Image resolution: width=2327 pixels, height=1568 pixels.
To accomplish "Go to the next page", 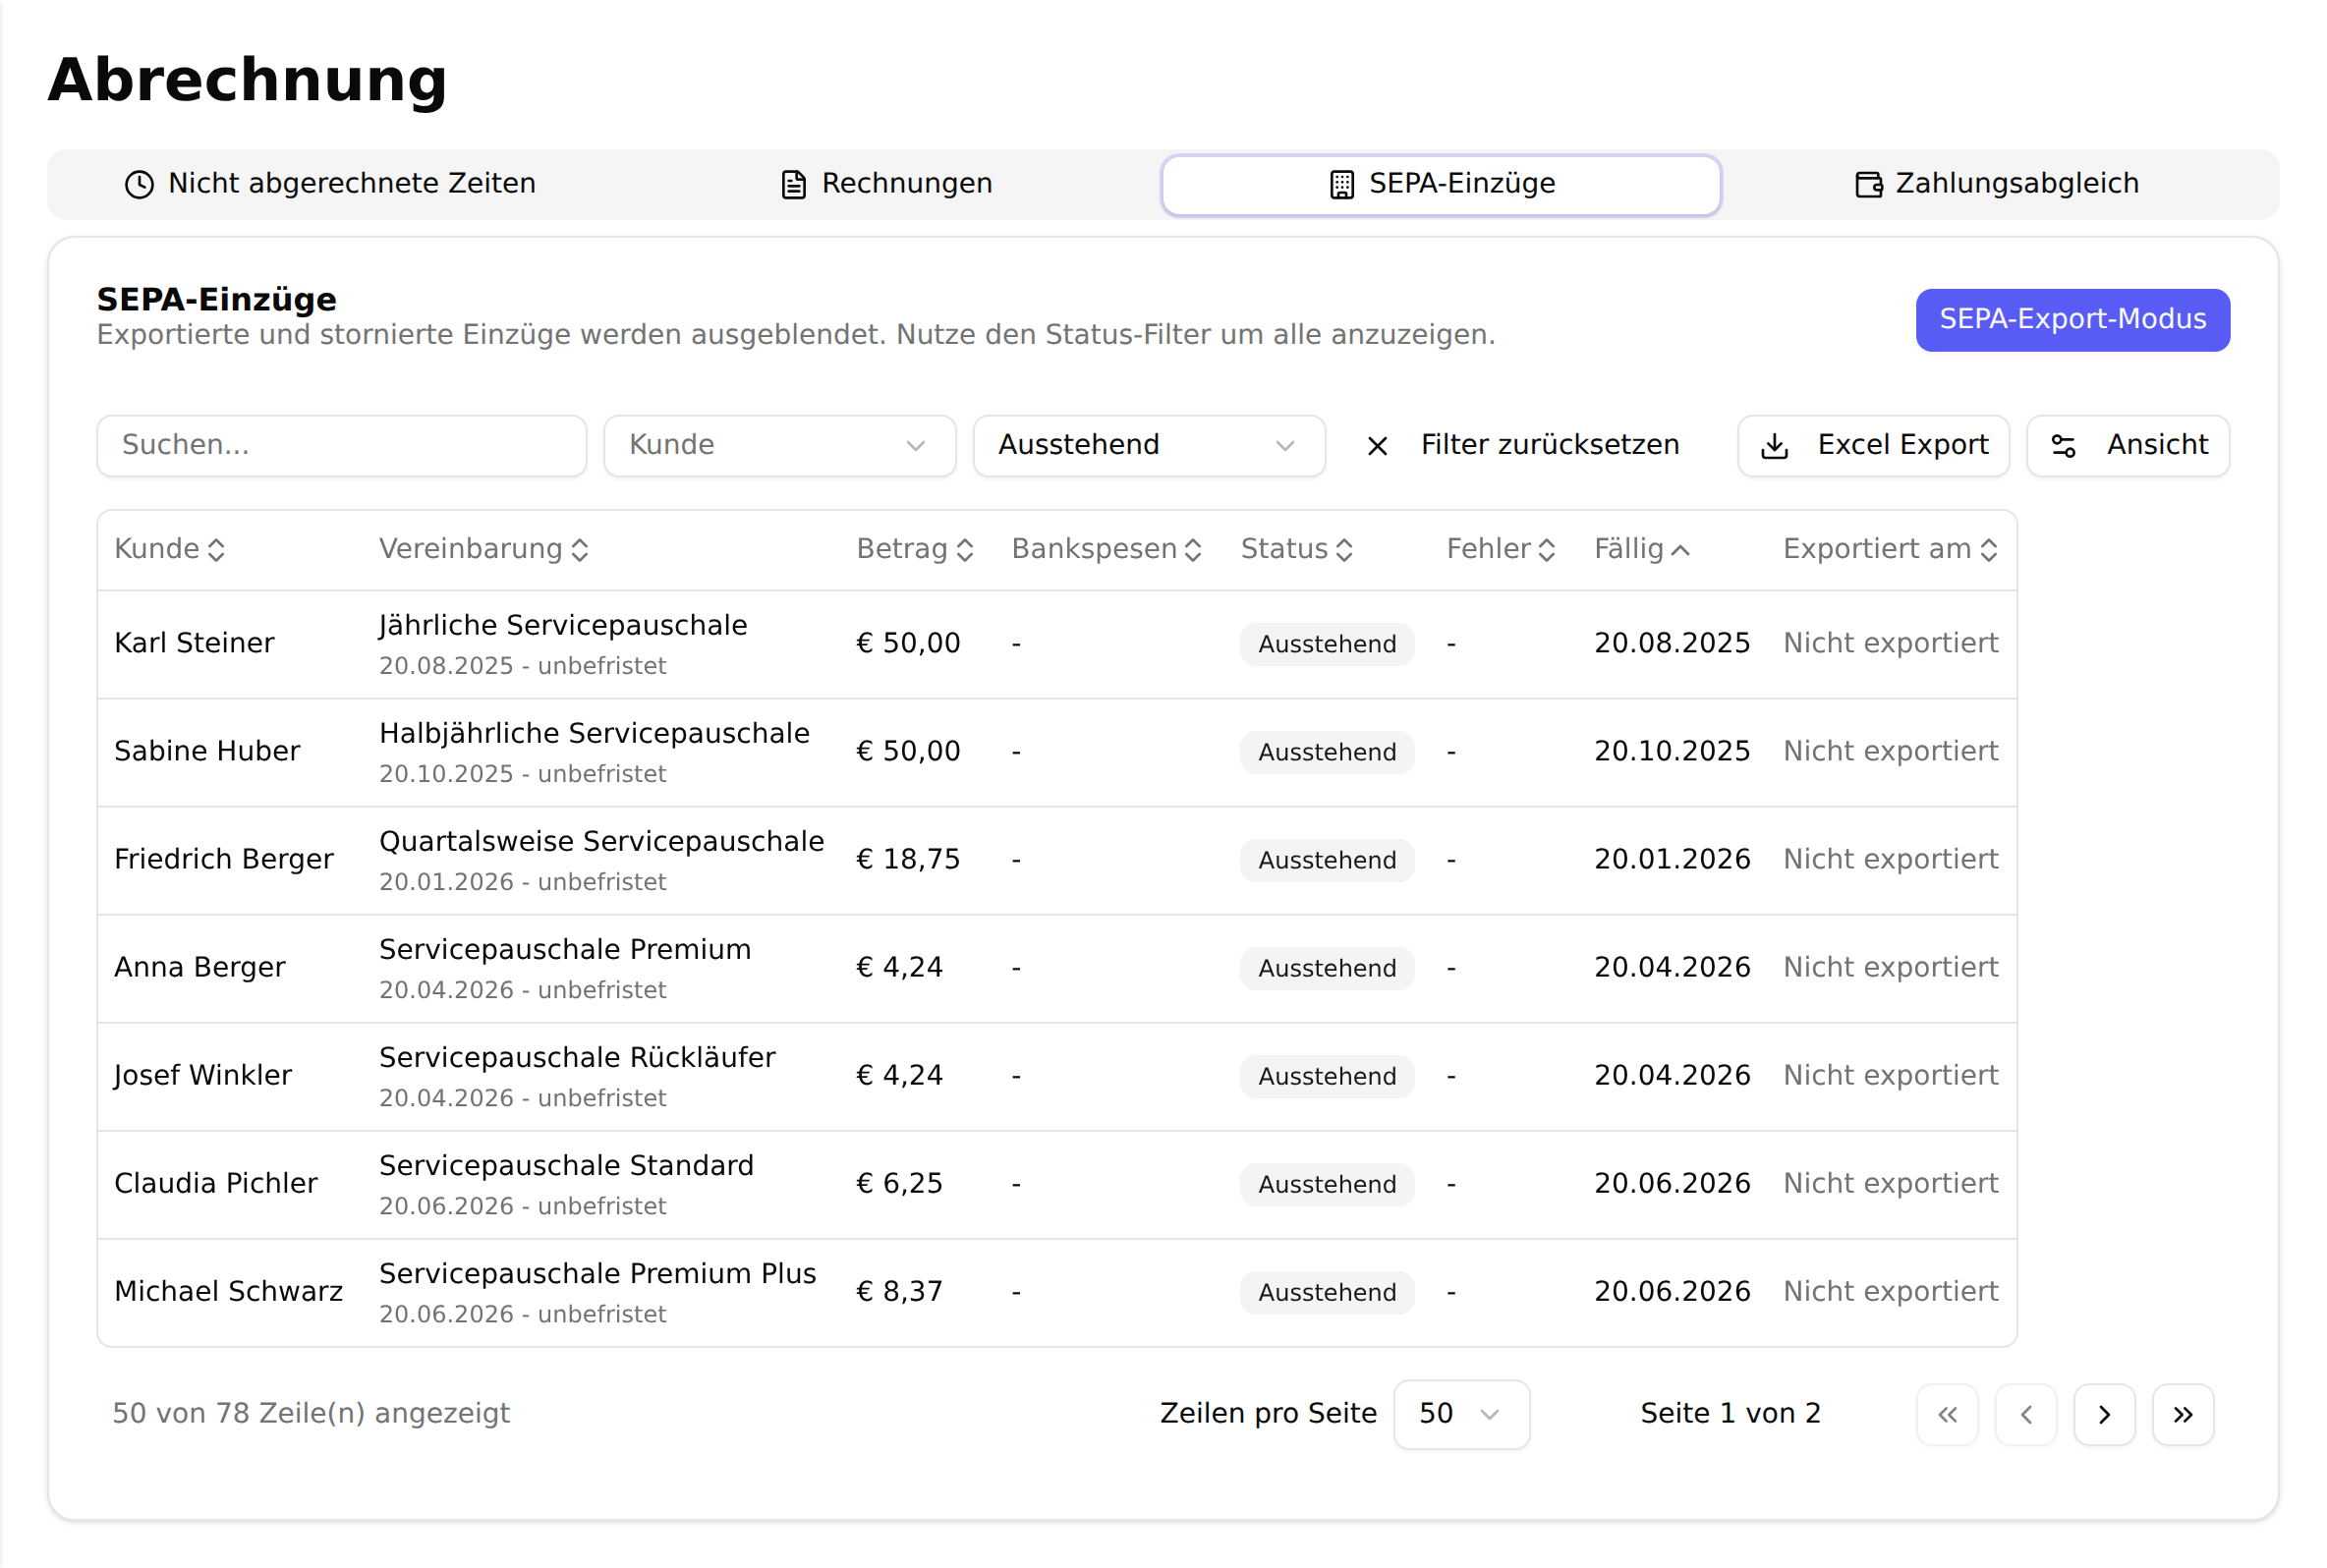I will click(2104, 1414).
